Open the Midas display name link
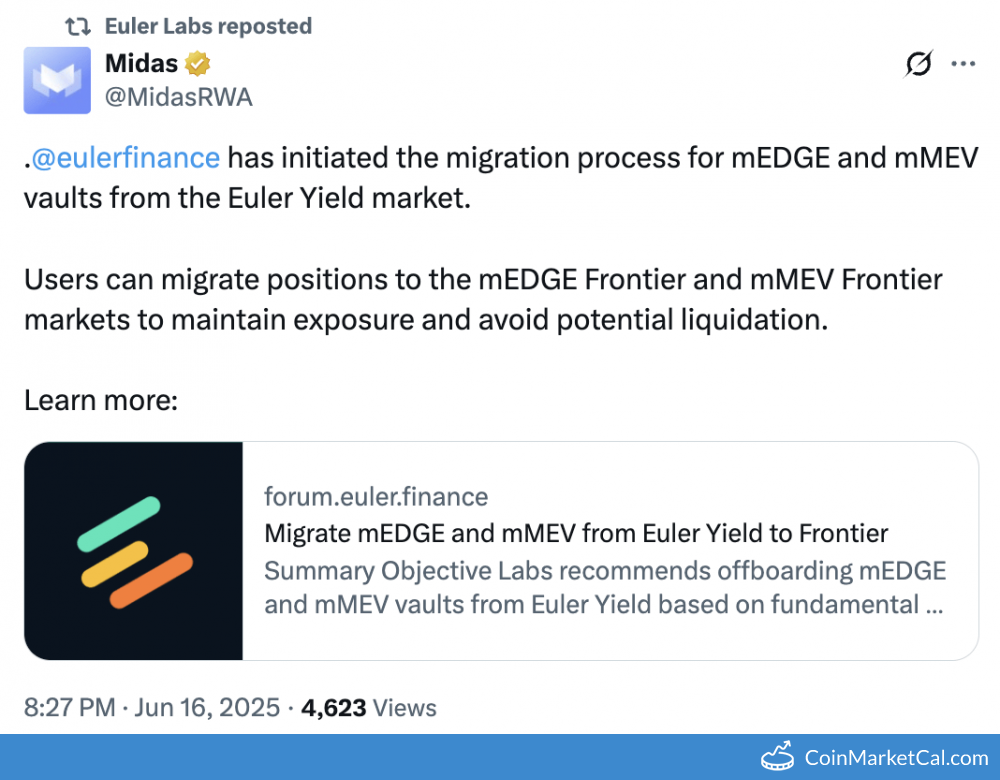 pyautogui.click(x=141, y=64)
